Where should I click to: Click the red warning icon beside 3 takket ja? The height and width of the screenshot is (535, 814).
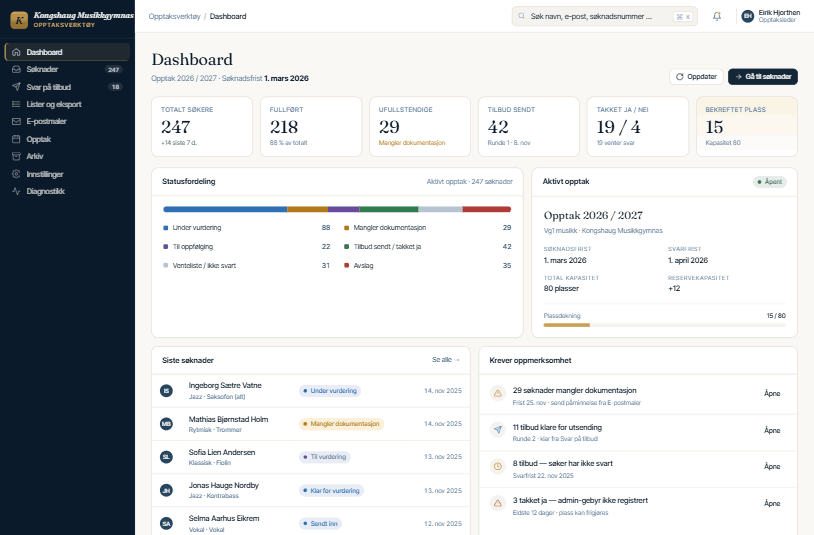tap(497, 503)
